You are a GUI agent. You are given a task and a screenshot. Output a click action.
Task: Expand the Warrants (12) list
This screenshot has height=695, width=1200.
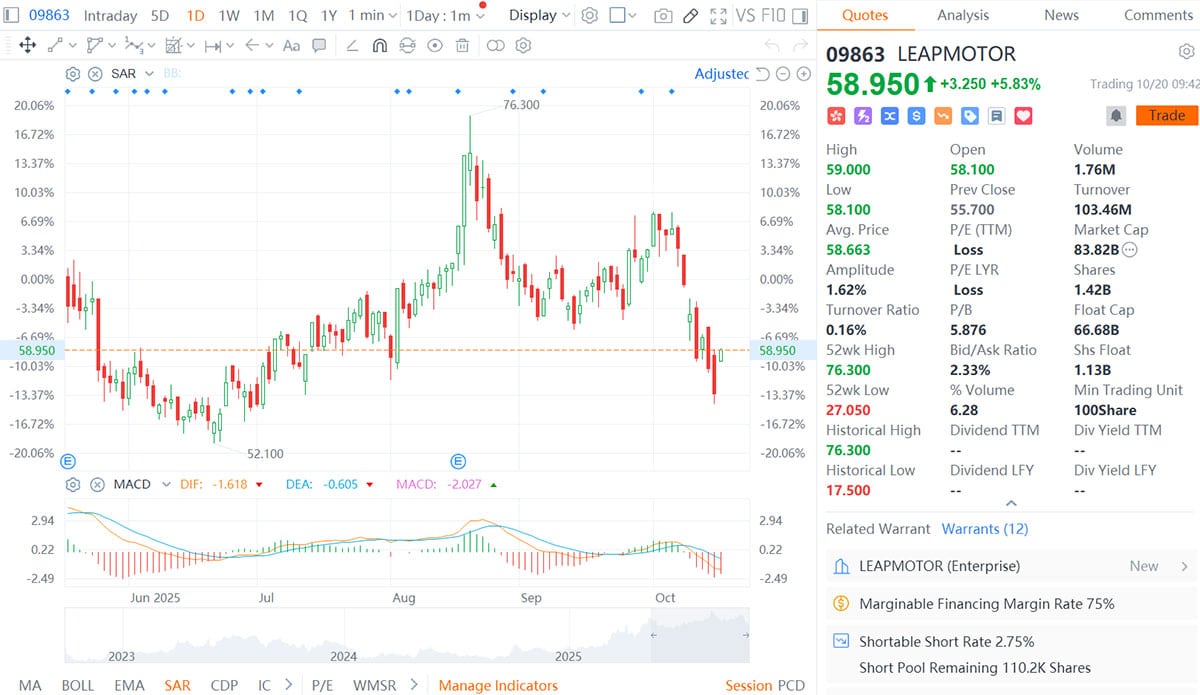coord(984,528)
